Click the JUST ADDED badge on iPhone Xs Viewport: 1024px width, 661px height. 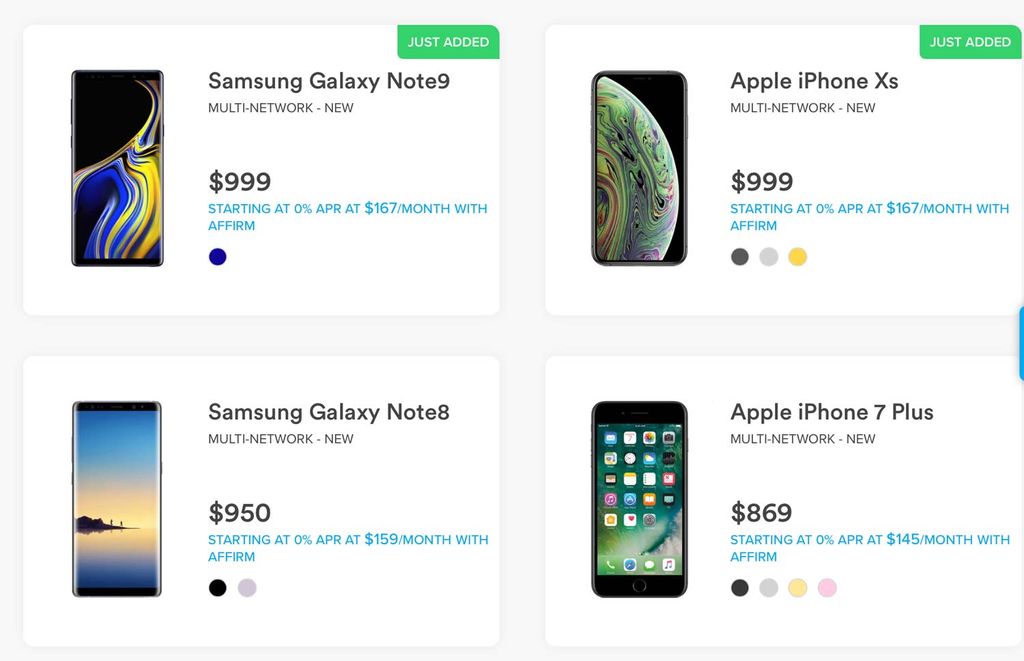pyautogui.click(x=969, y=42)
